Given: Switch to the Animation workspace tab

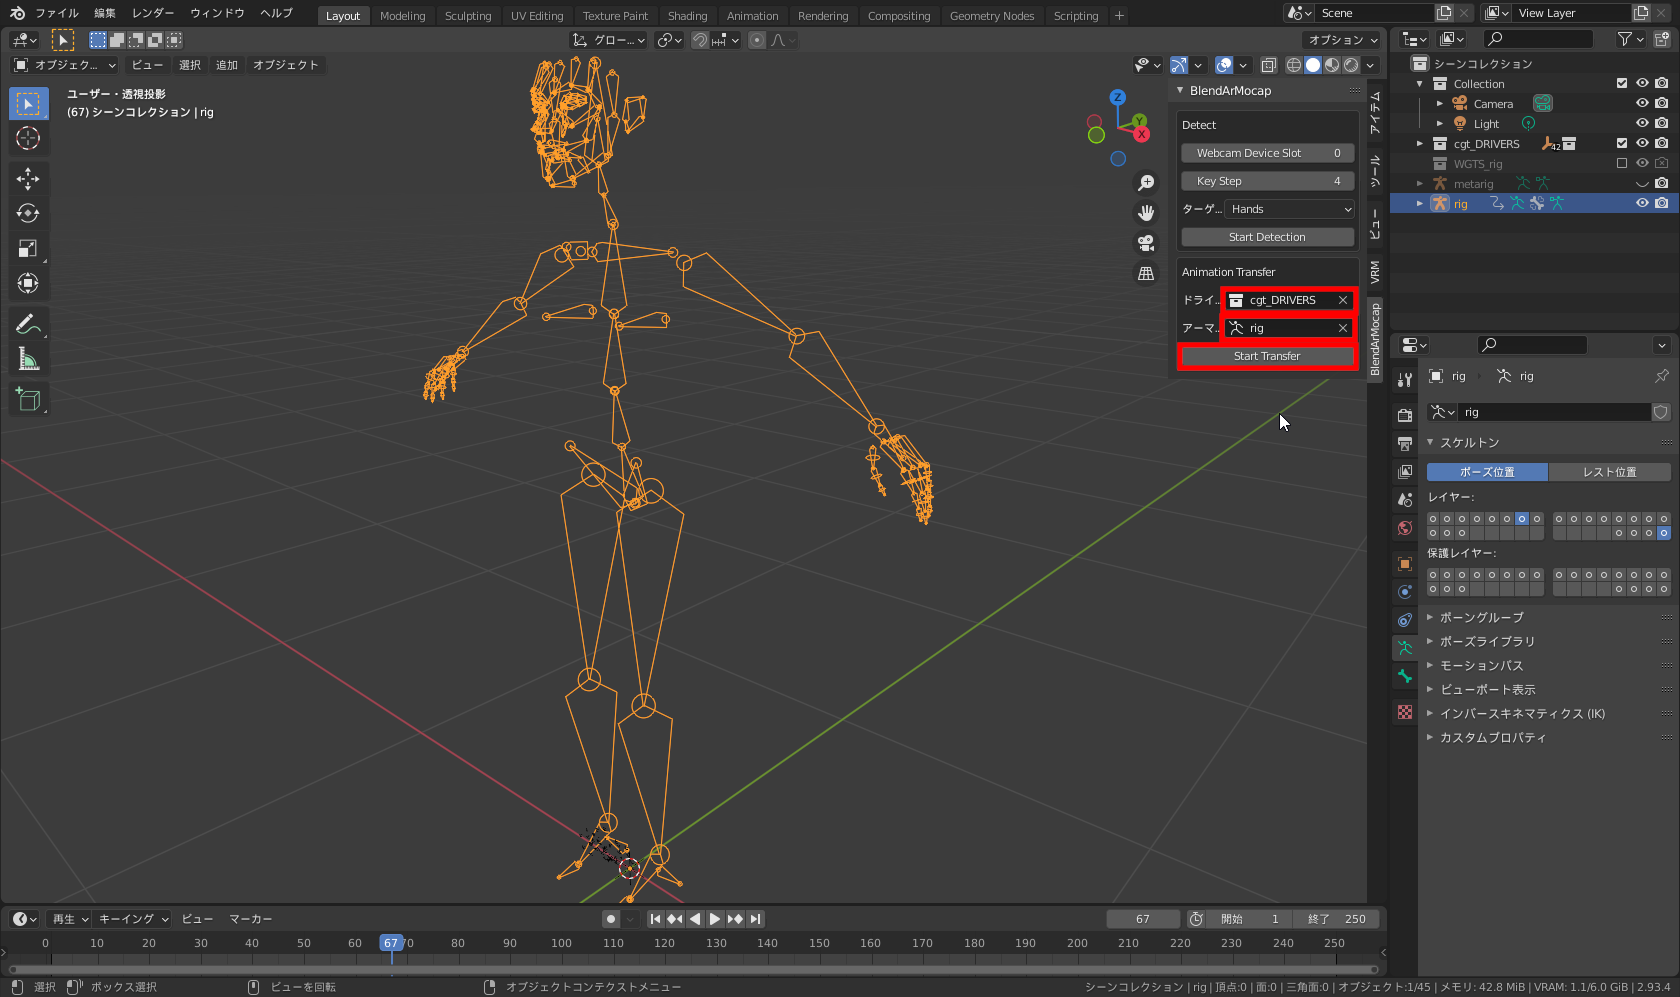Looking at the screenshot, I should [753, 15].
